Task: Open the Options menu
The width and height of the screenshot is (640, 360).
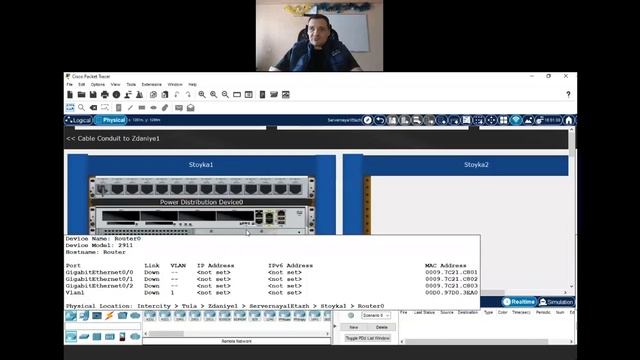Action: [98, 84]
